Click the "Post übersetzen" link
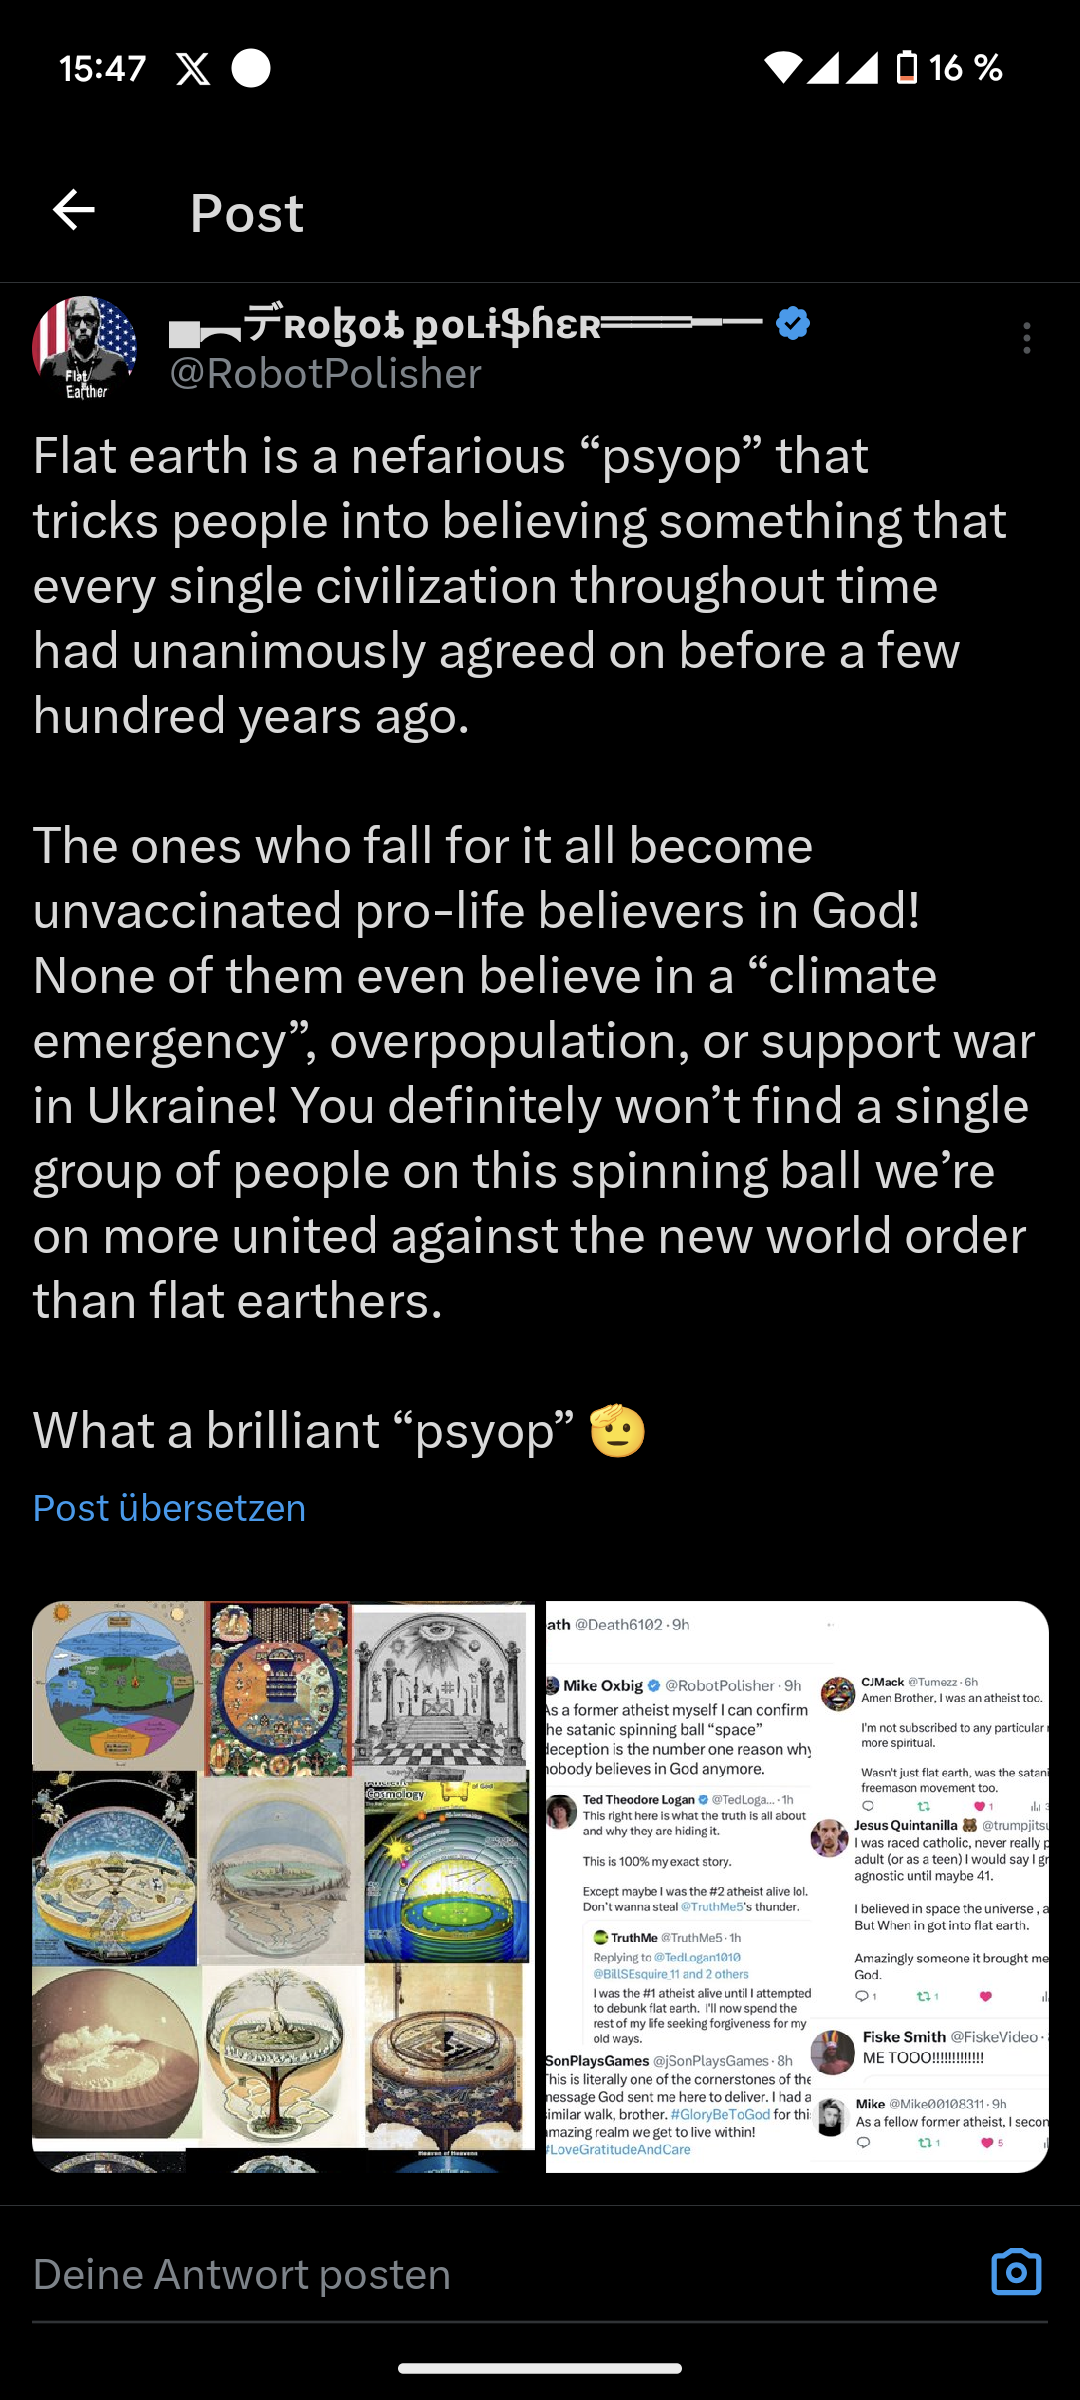 click(x=169, y=1508)
